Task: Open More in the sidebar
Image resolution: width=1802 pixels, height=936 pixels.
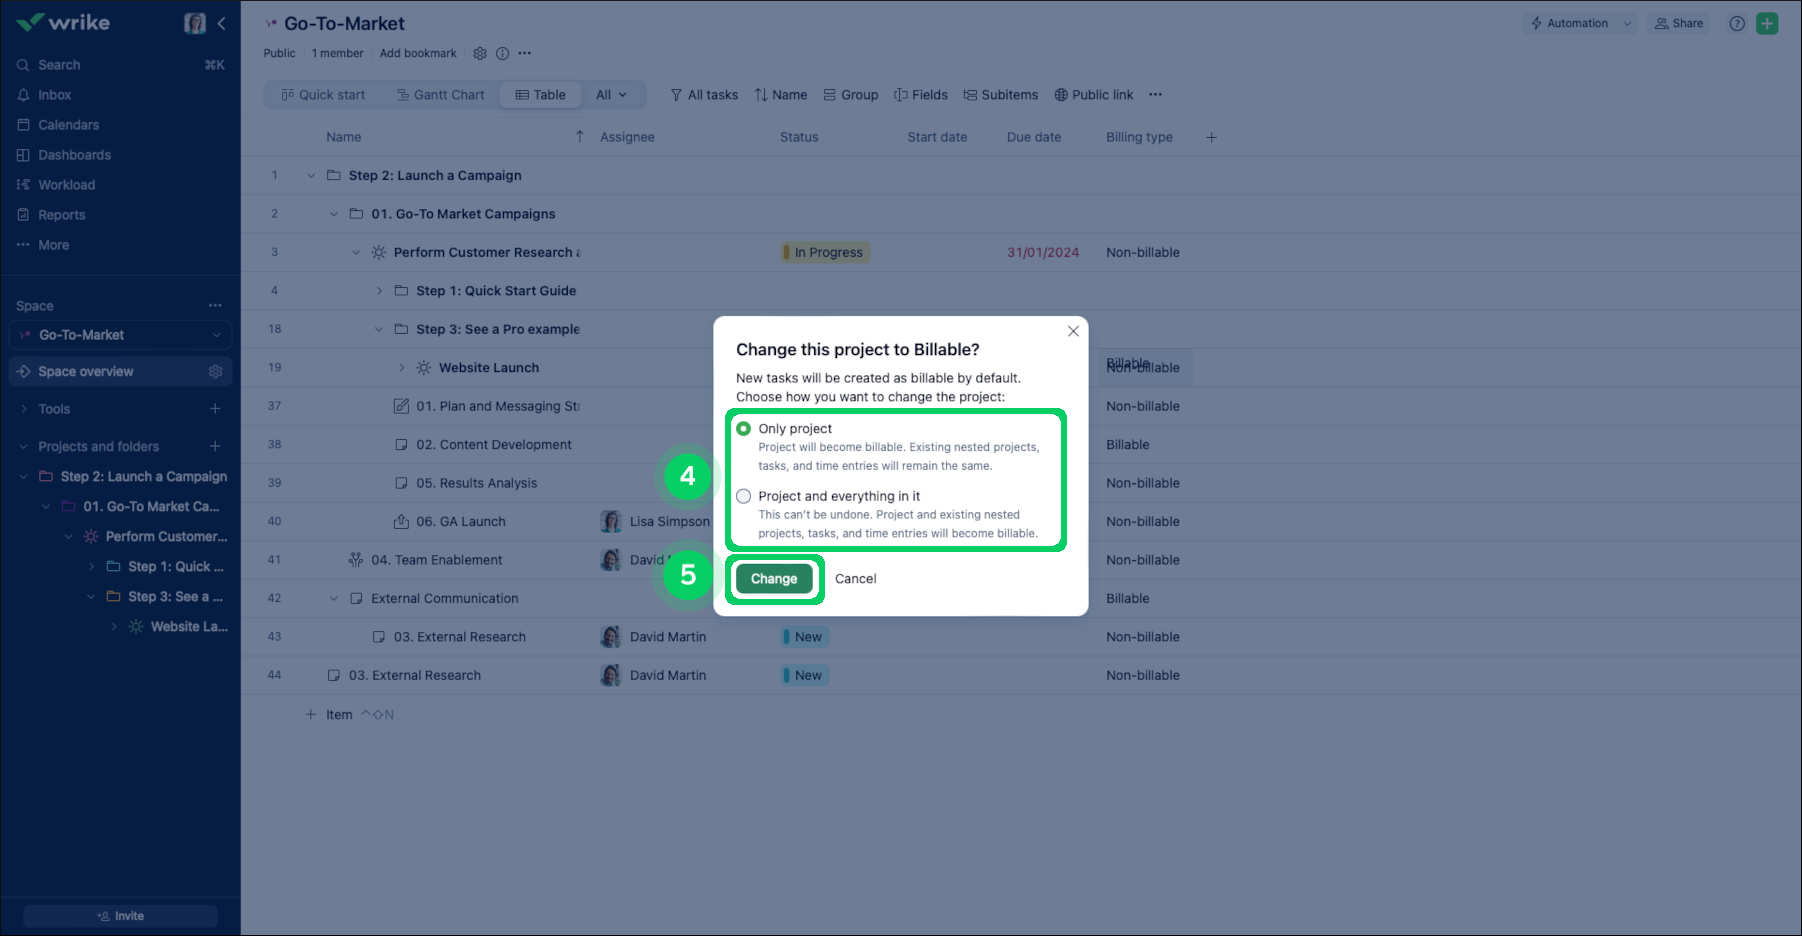Action: tap(53, 245)
